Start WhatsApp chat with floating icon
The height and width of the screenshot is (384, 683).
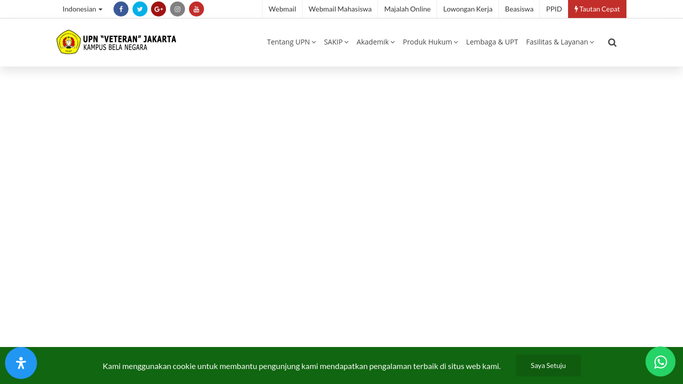tap(660, 362)
